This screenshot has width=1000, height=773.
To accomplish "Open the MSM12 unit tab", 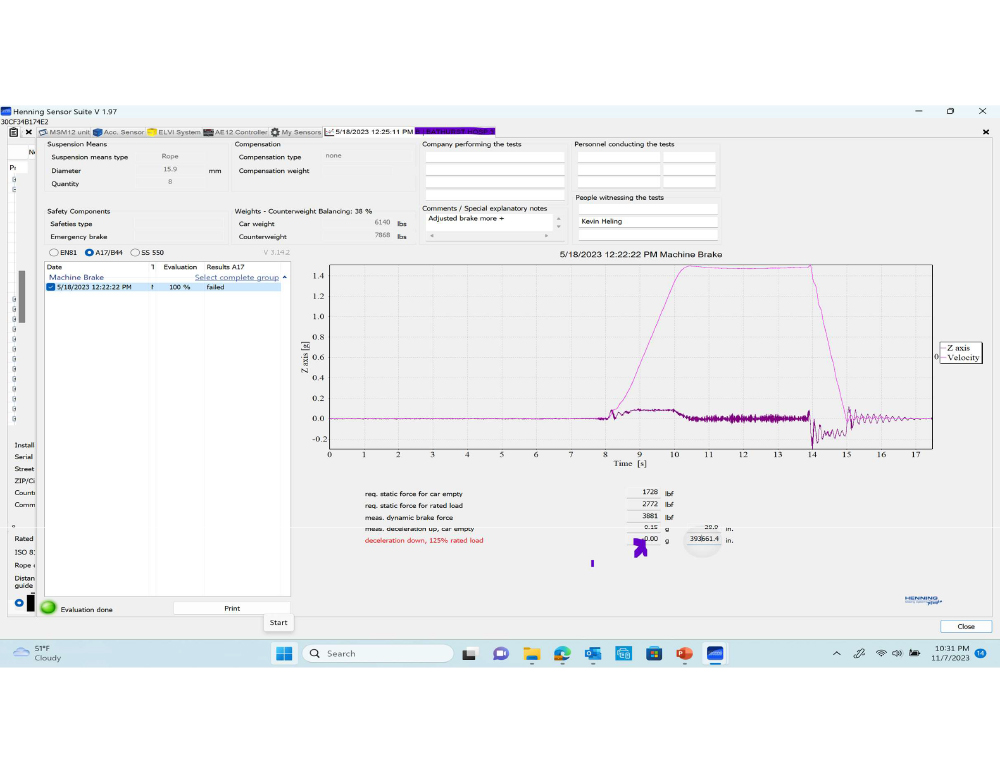I will [64, 132].
